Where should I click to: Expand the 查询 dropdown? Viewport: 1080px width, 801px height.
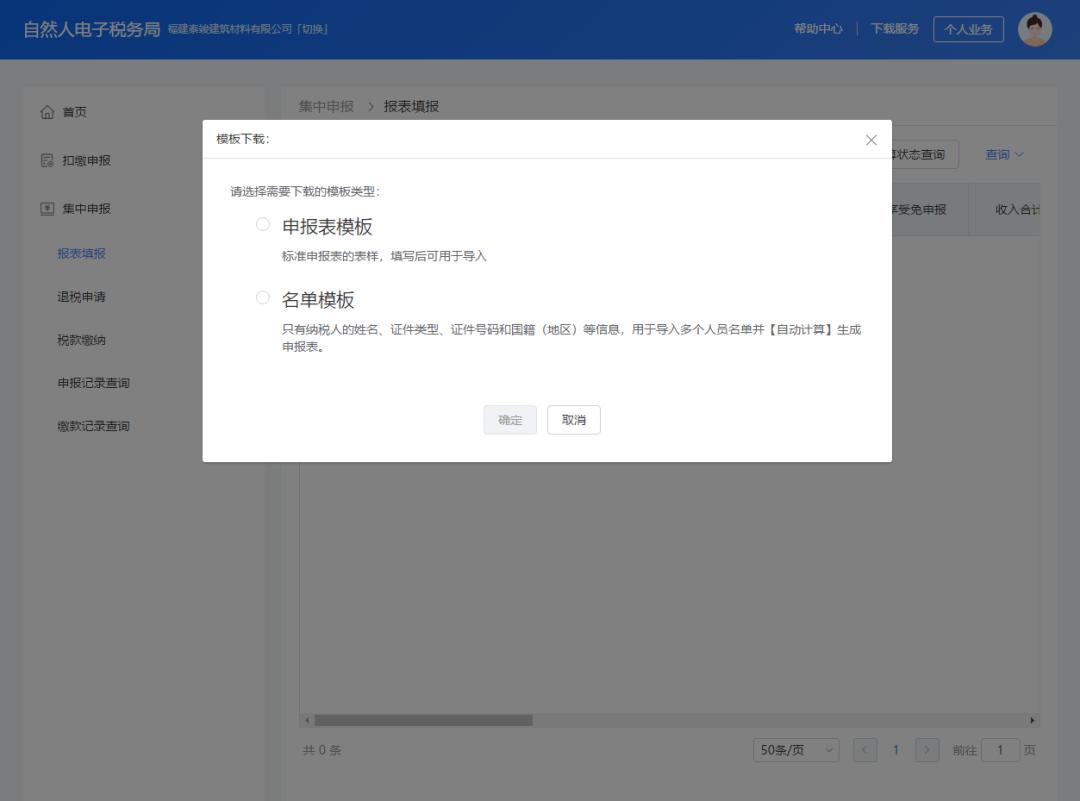1004,154
